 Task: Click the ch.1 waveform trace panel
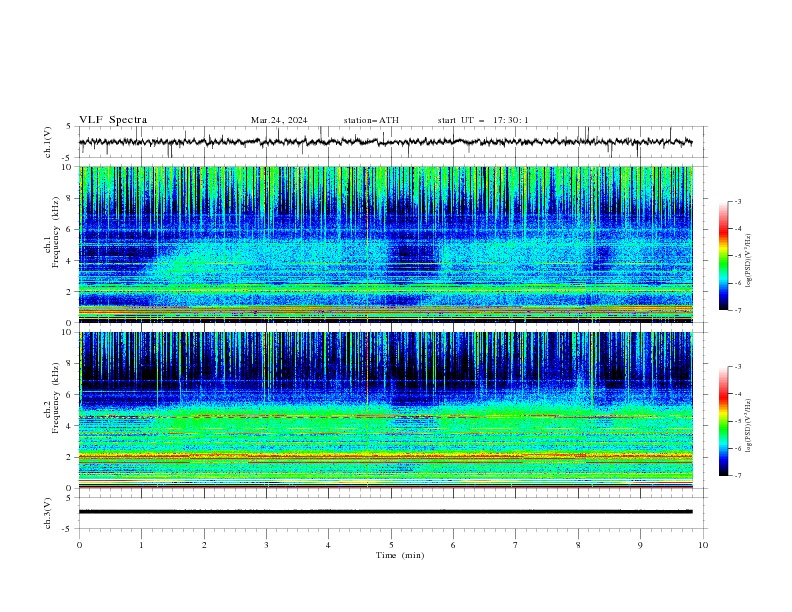[x=393, y=142]
